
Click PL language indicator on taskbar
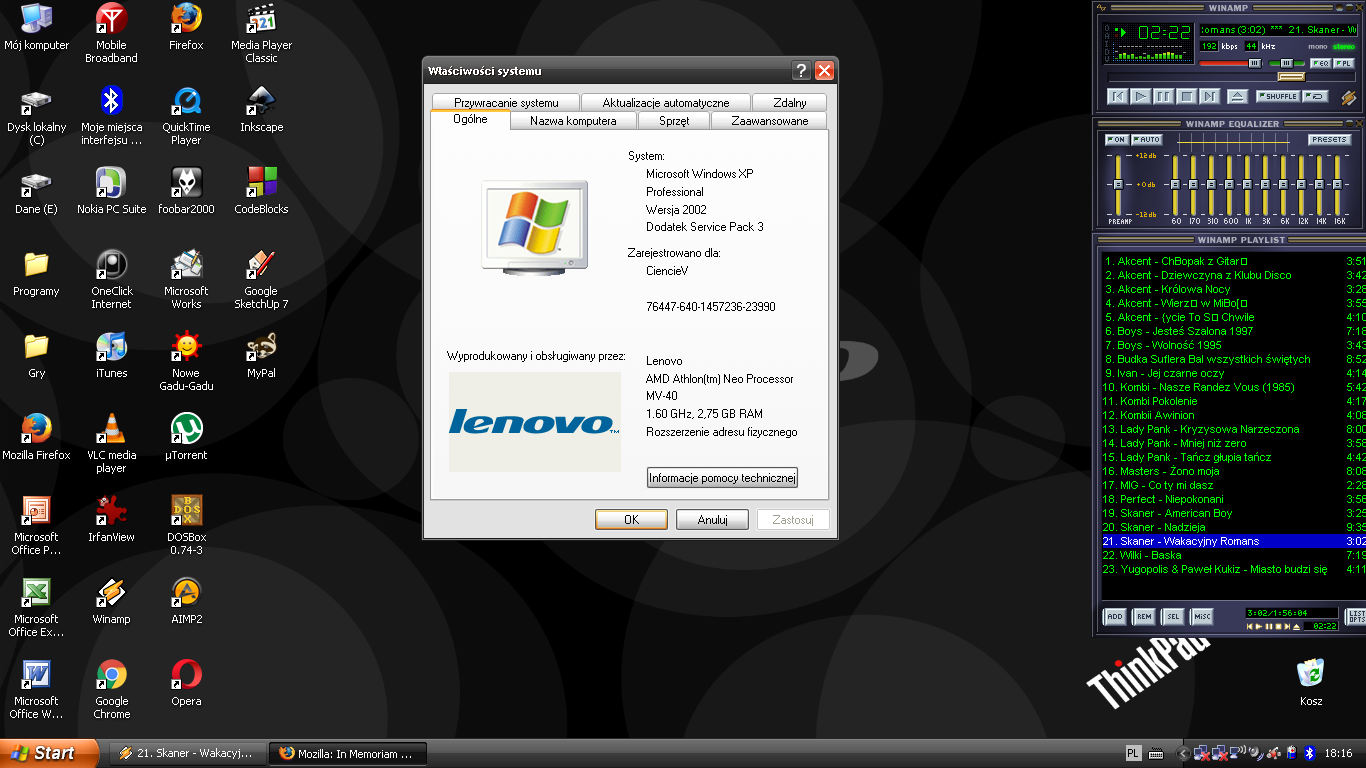(1134, 753)
